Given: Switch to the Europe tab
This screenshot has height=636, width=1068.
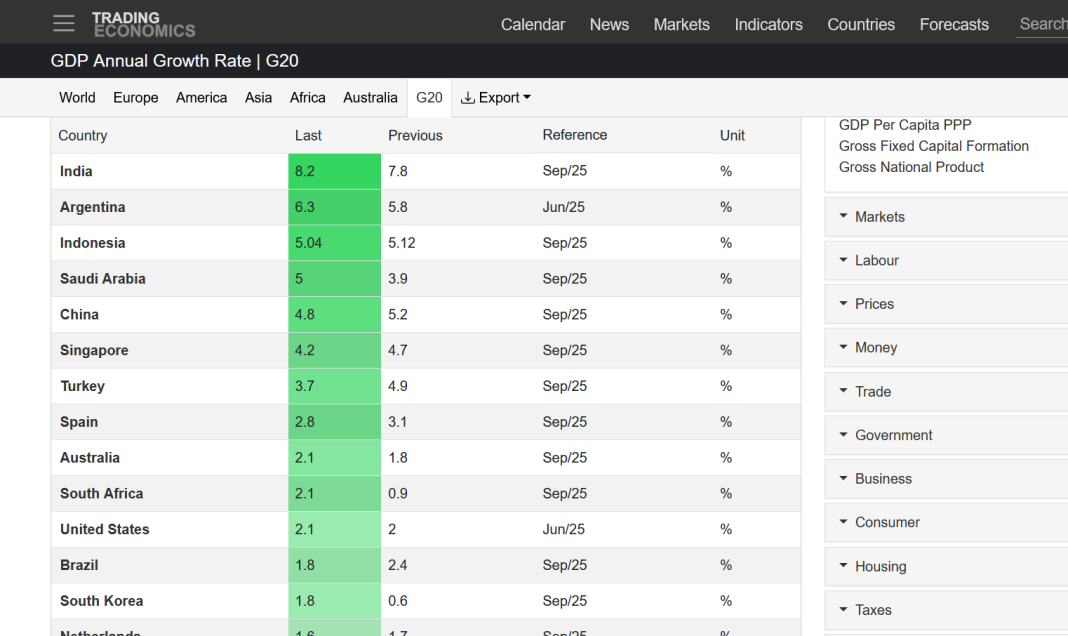Looking at the screenshot, I should (135, 98).
